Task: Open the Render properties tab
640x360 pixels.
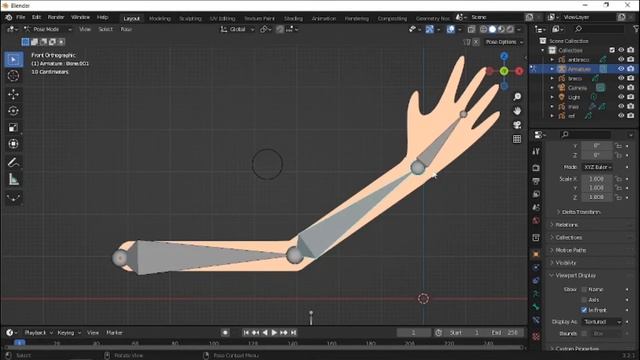Action: click(x=536, y=168)
